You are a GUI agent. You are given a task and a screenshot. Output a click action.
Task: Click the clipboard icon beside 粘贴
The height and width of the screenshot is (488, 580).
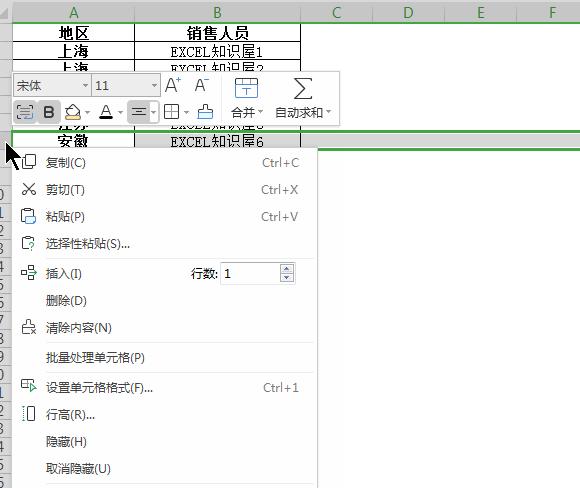click(28, 216)
